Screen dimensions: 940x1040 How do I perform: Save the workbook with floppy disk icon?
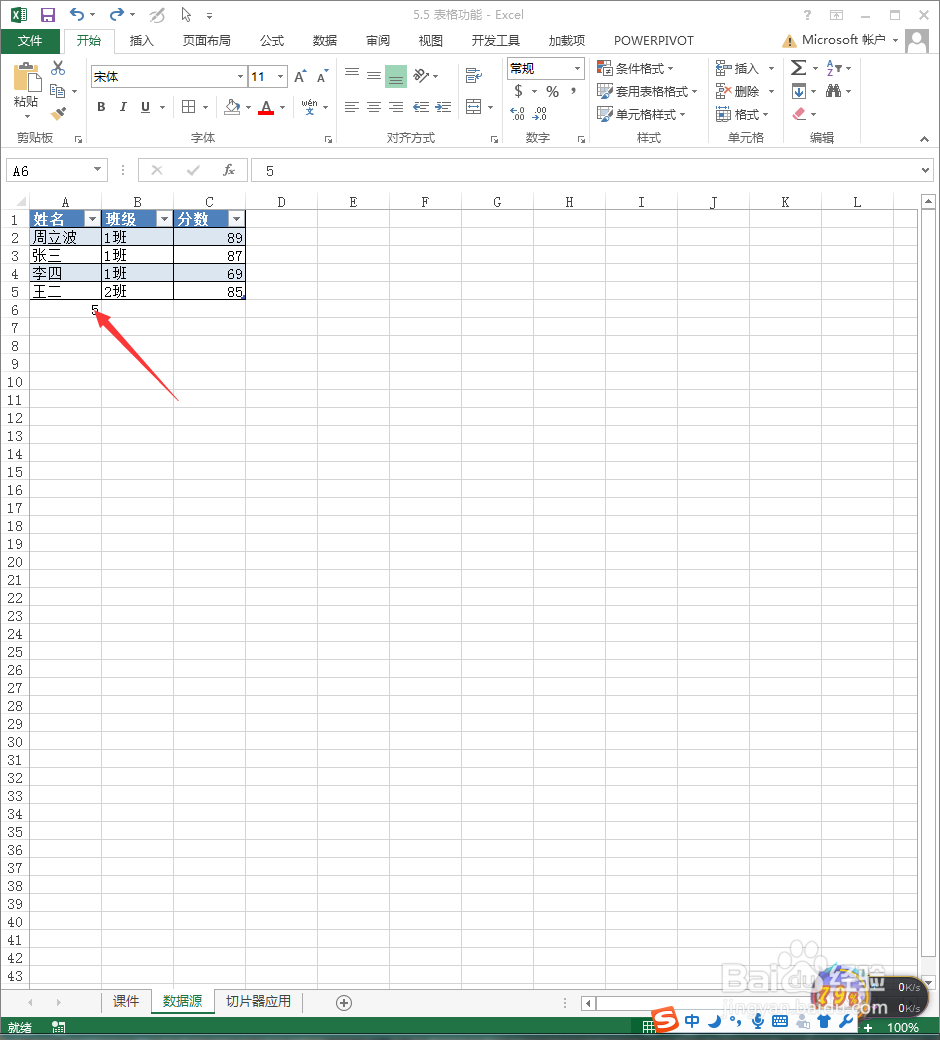point(48,15)
